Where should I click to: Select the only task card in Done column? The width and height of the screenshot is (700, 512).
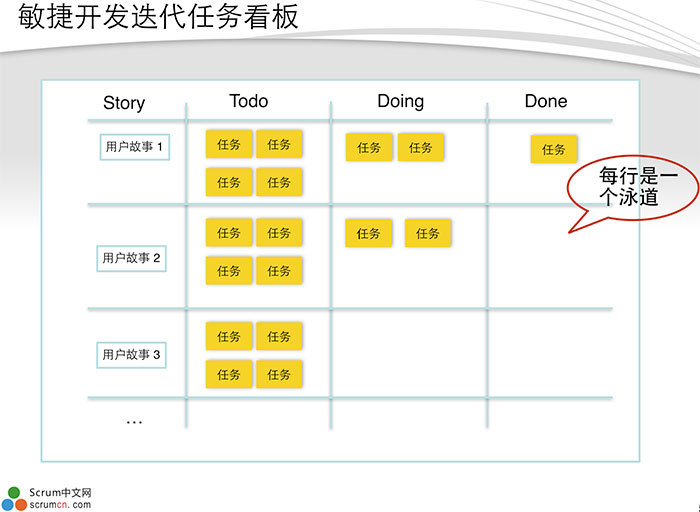click(554, 149)
